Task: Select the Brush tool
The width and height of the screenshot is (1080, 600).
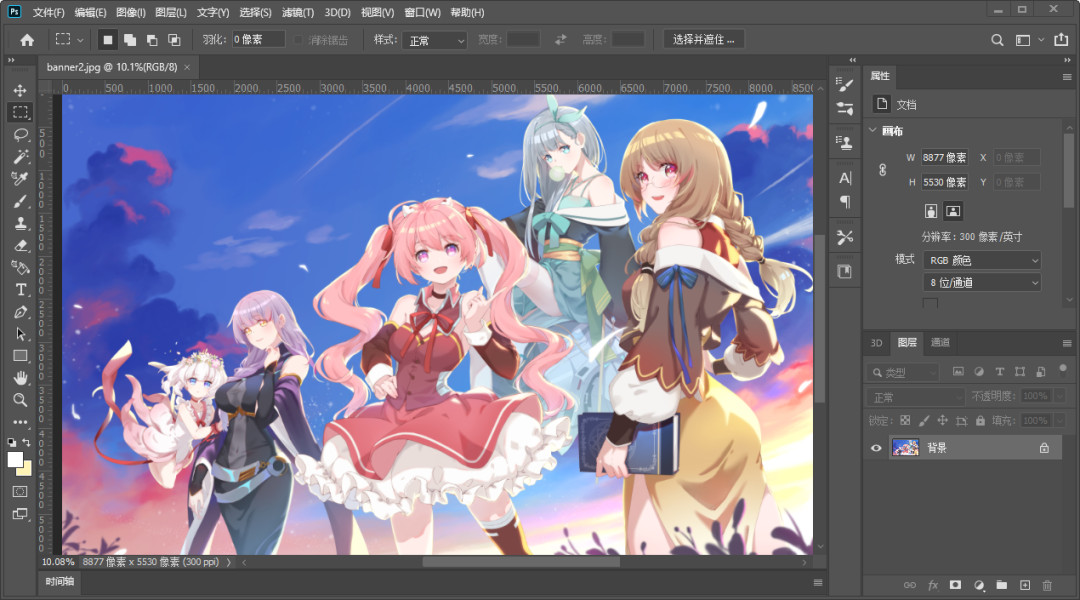Action: pyautogui.click(x=20, y=201)
